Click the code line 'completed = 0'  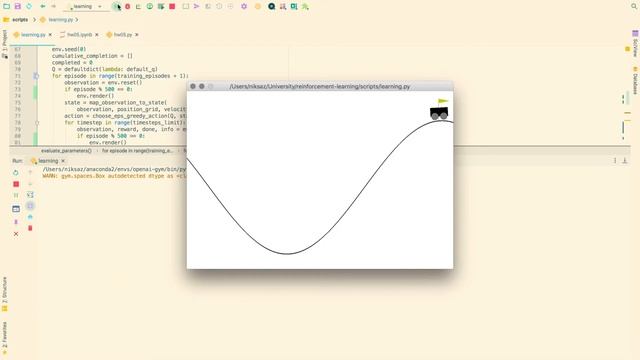[72, 62]
